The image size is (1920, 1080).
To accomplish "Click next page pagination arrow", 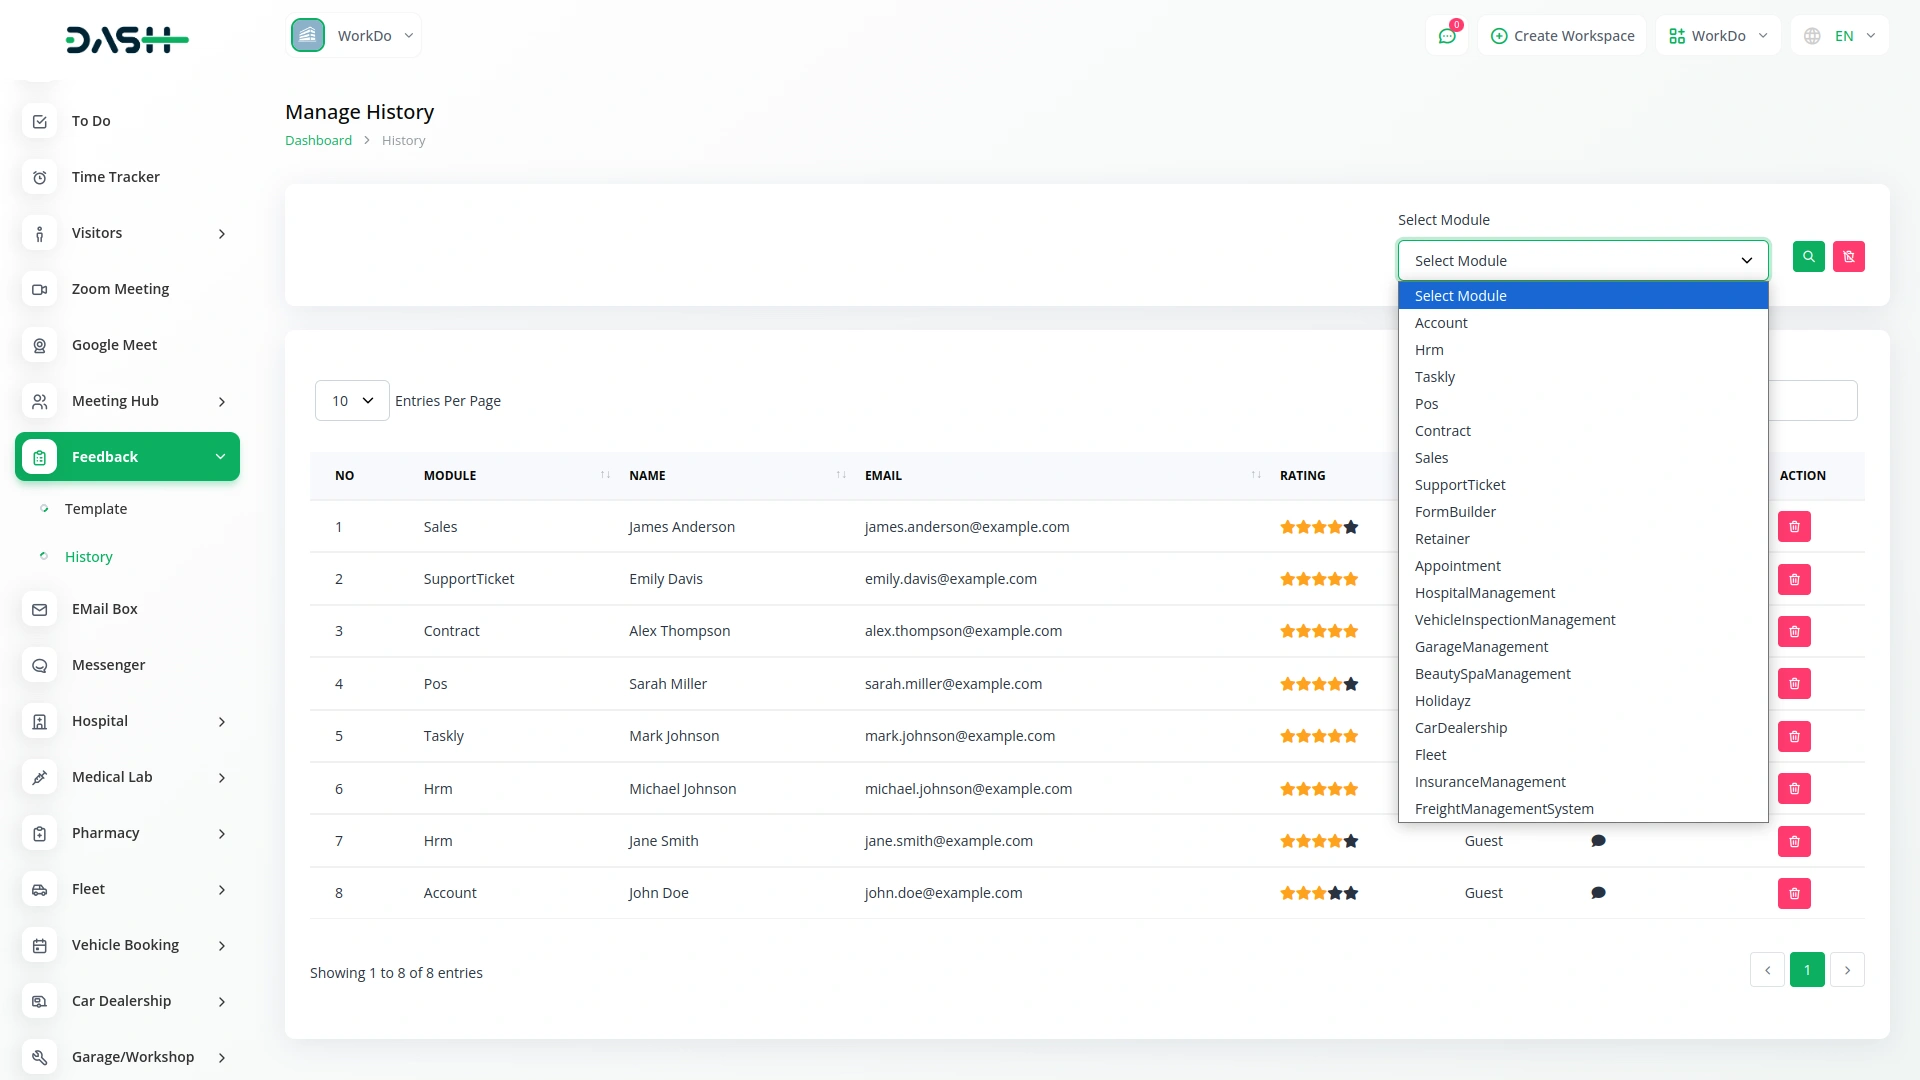I will click(1847, 970).
